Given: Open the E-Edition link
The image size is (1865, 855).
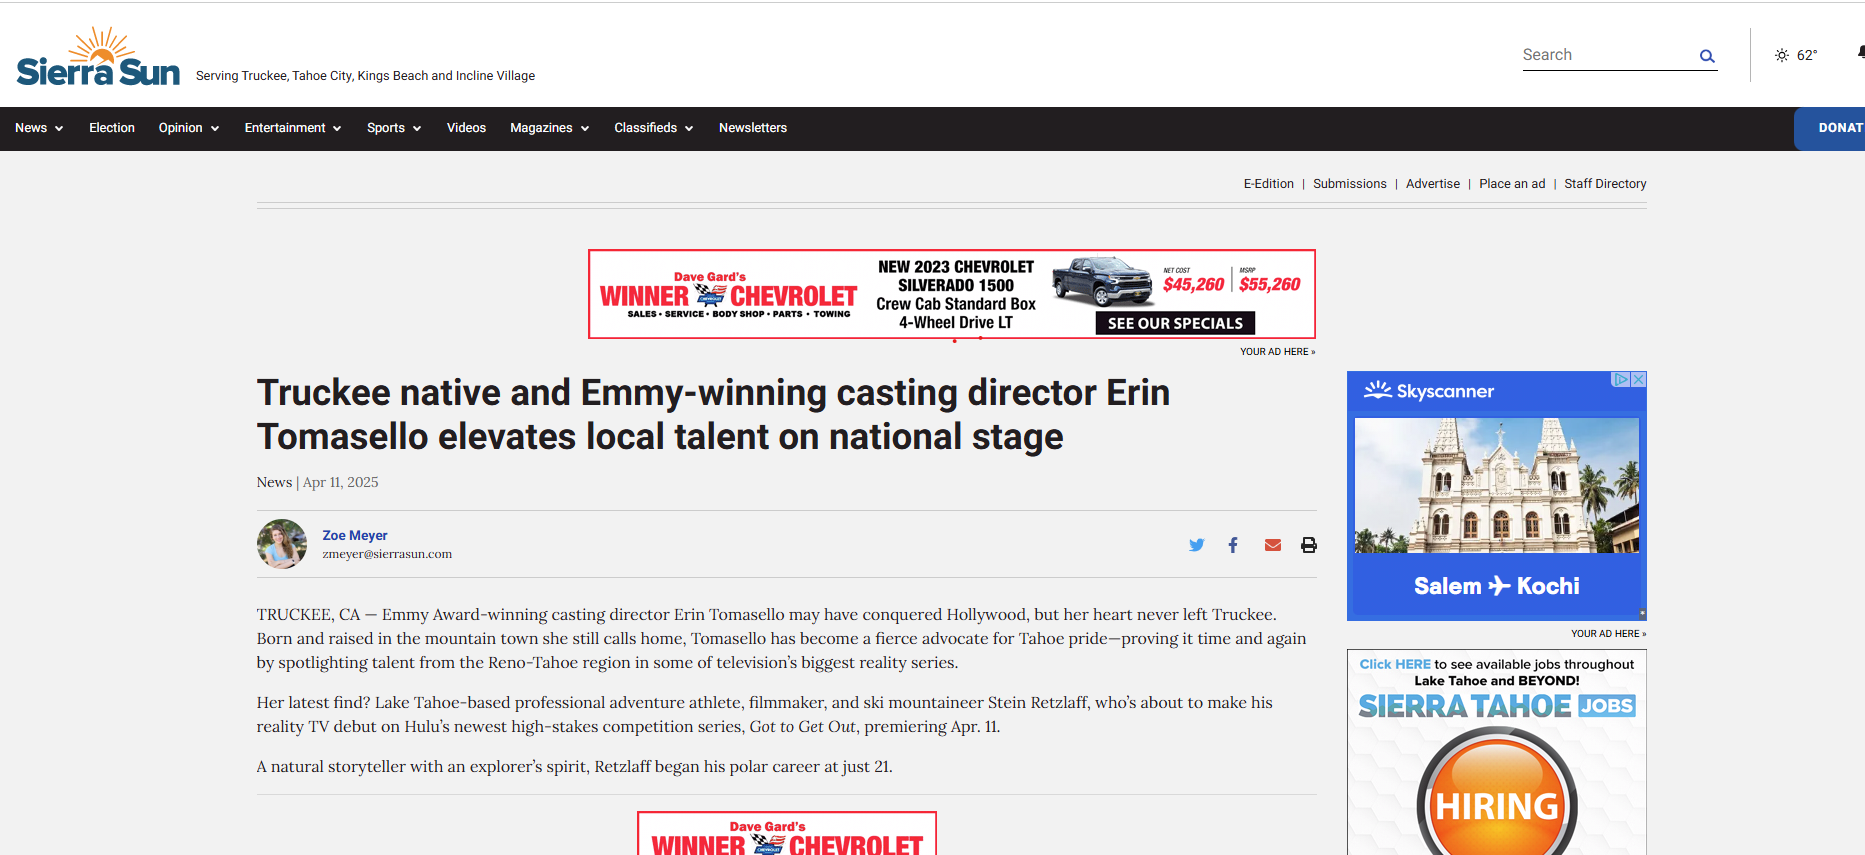Looking at the screenshot, I should [1268, 184].
